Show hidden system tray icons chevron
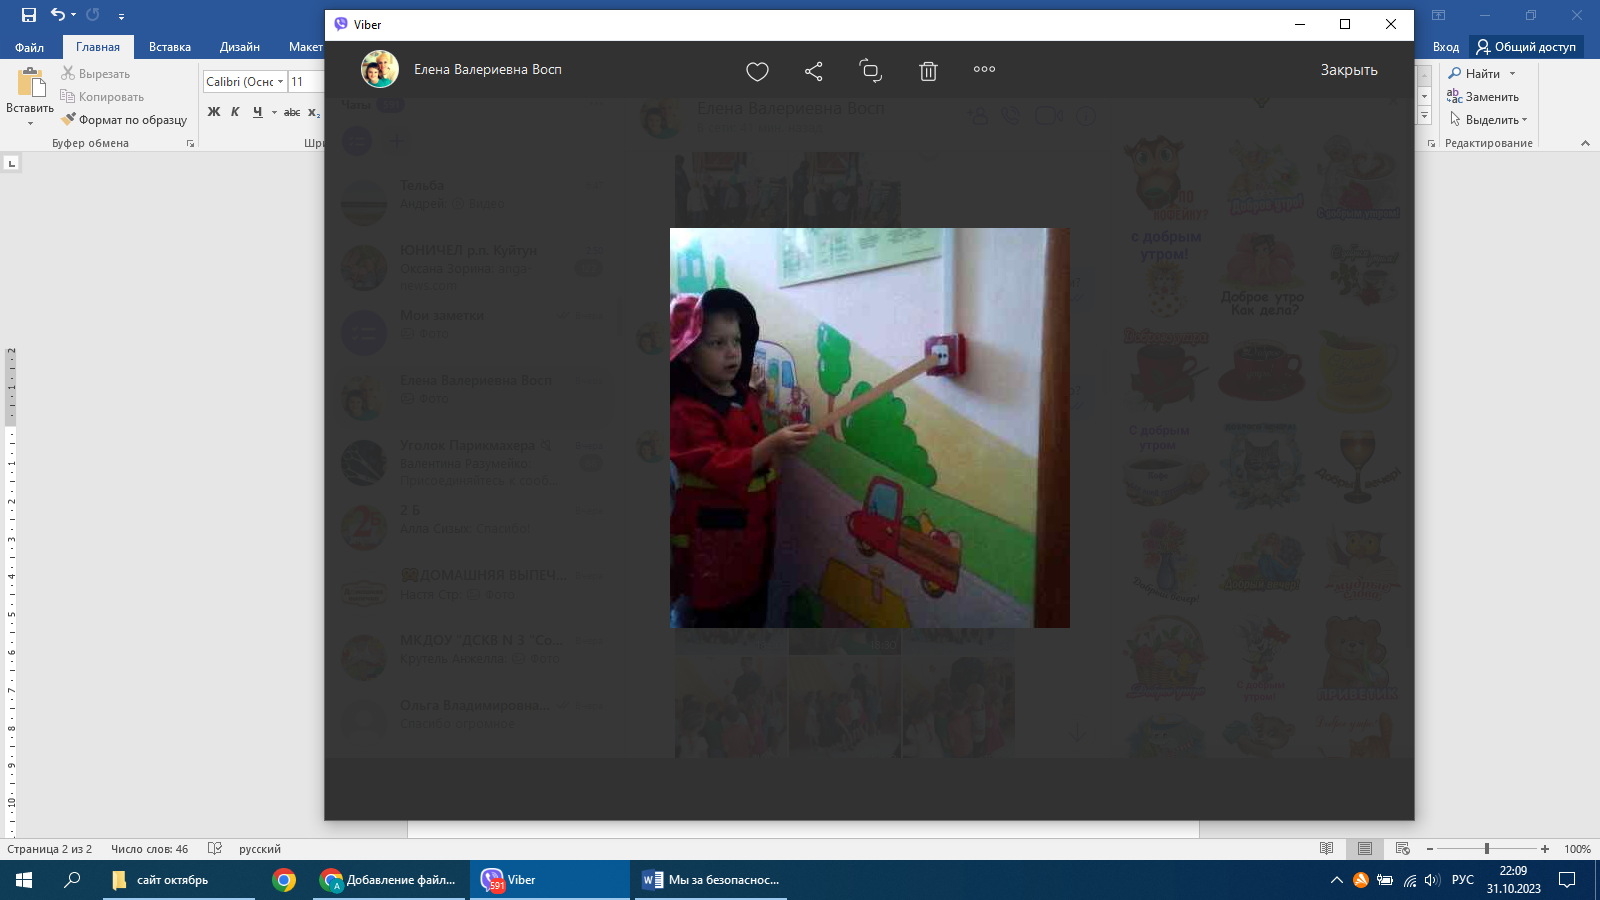This screenshot has height=900, width=1600. (x=1336, y=880)
